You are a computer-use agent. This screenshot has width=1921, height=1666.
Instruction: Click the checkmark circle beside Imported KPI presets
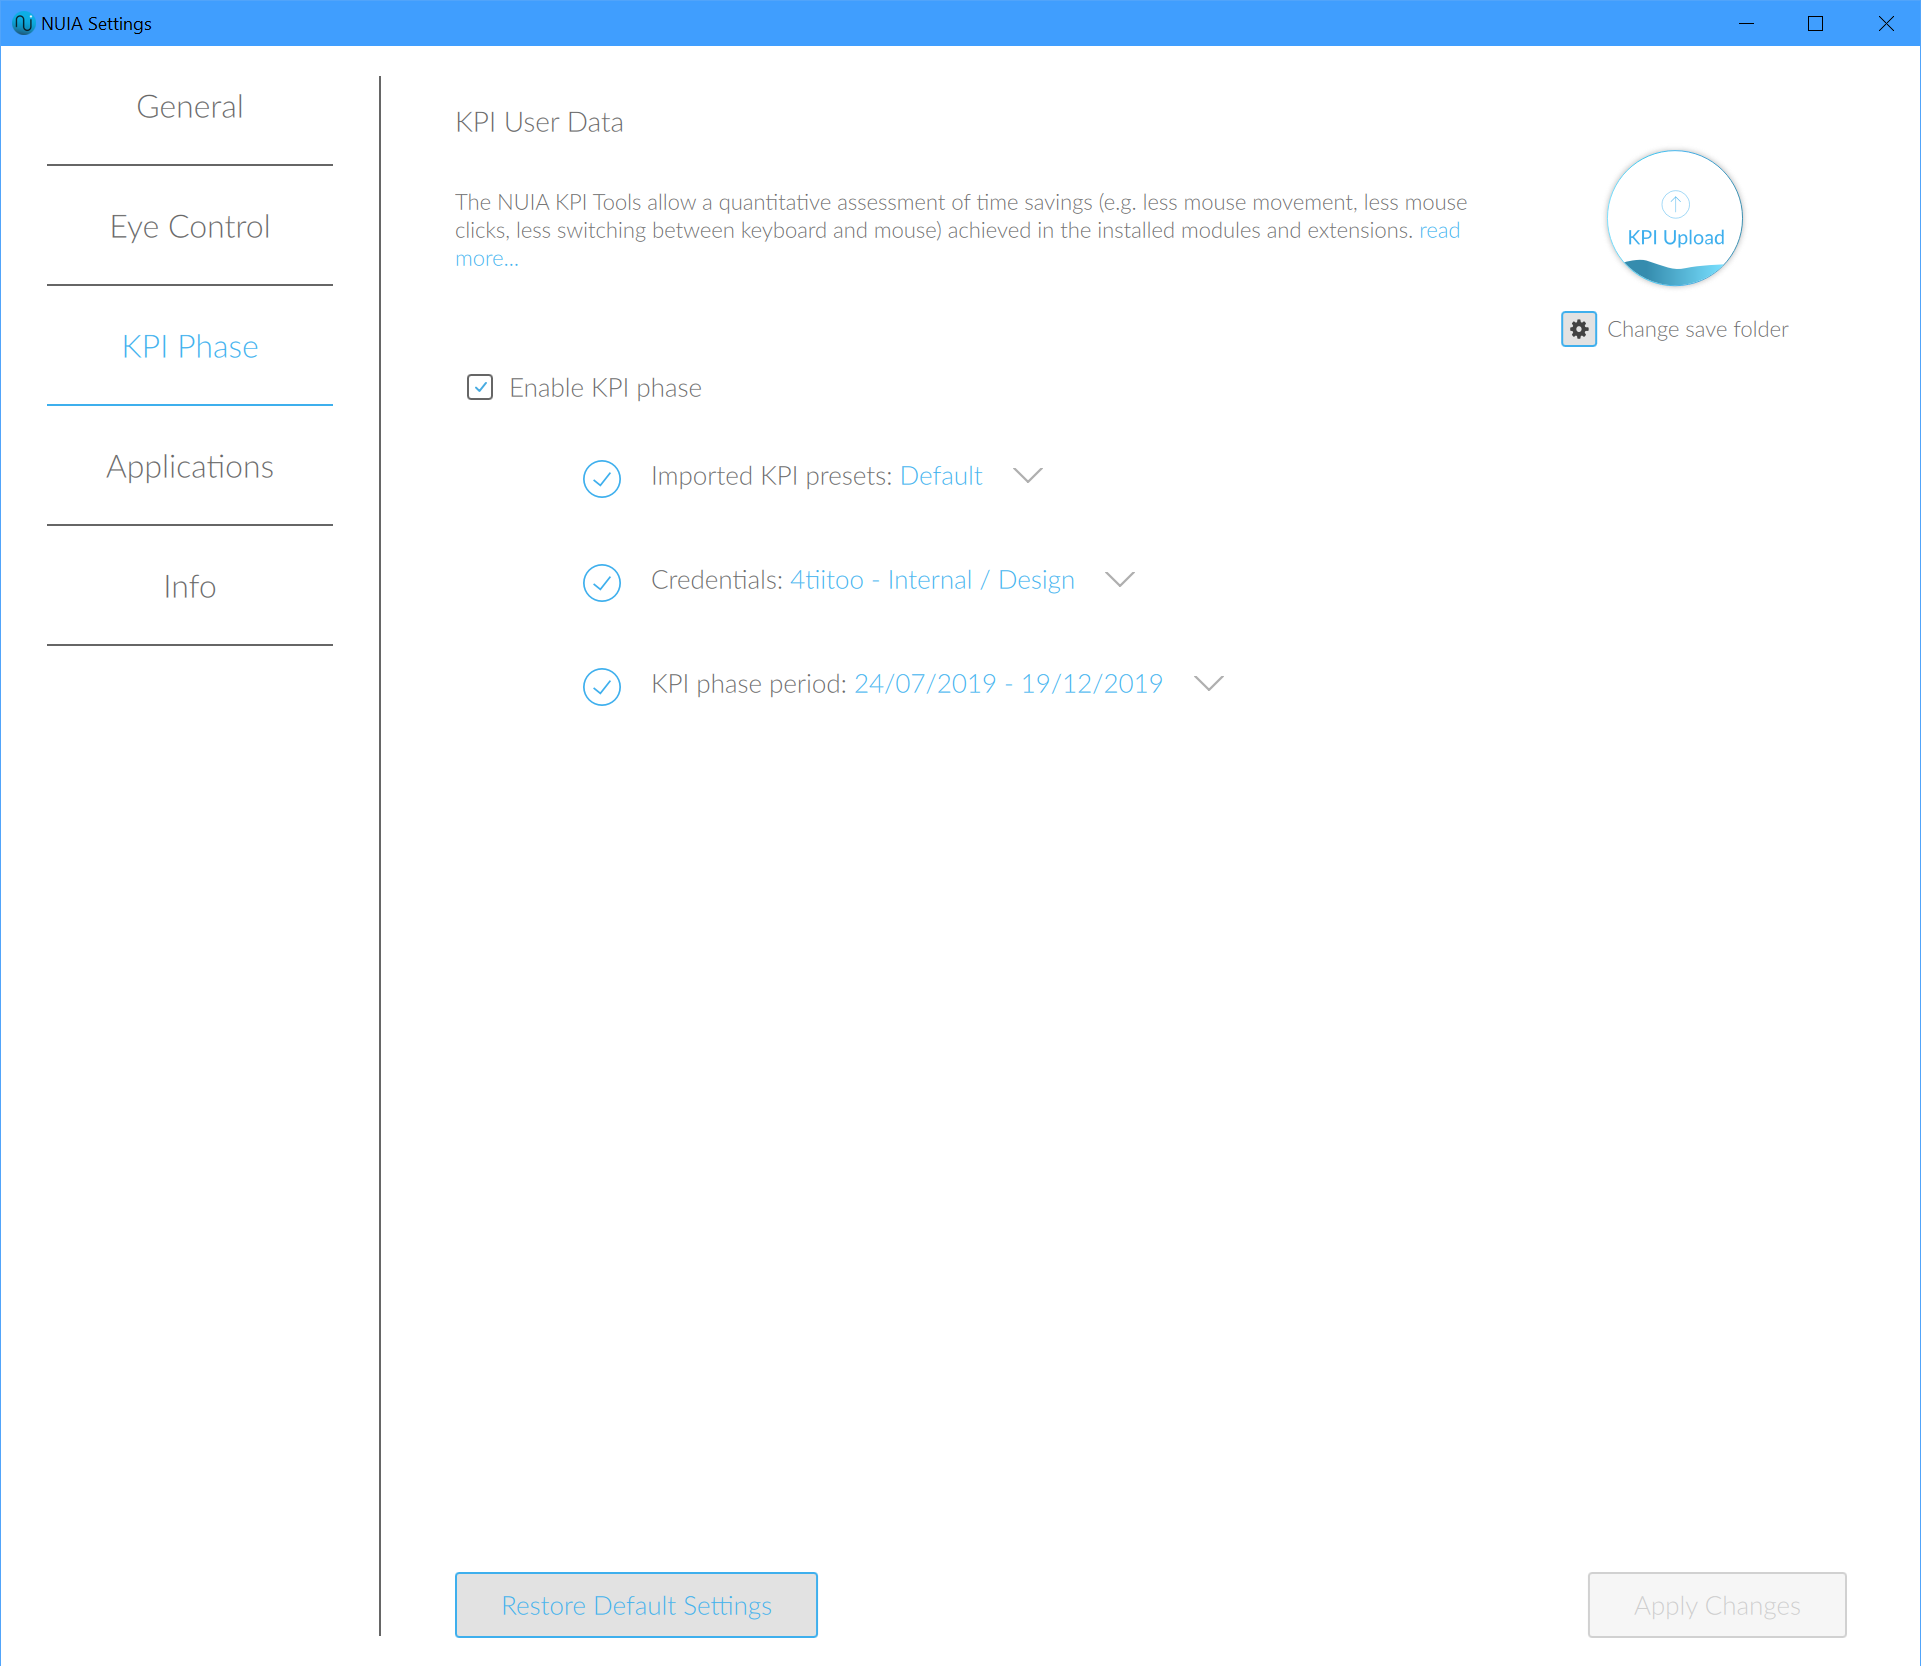pyautogui.click(x=602, y=478)
